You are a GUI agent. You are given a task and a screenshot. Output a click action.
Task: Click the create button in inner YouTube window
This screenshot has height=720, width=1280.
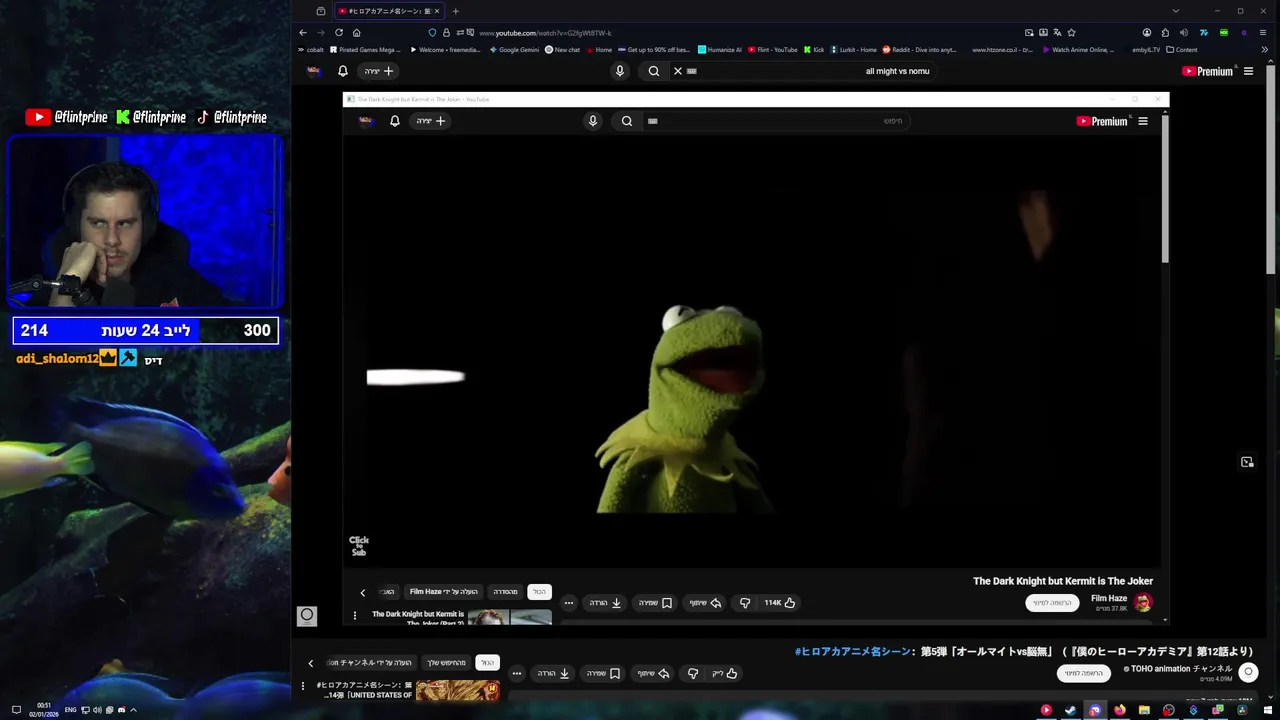[431, 121]
